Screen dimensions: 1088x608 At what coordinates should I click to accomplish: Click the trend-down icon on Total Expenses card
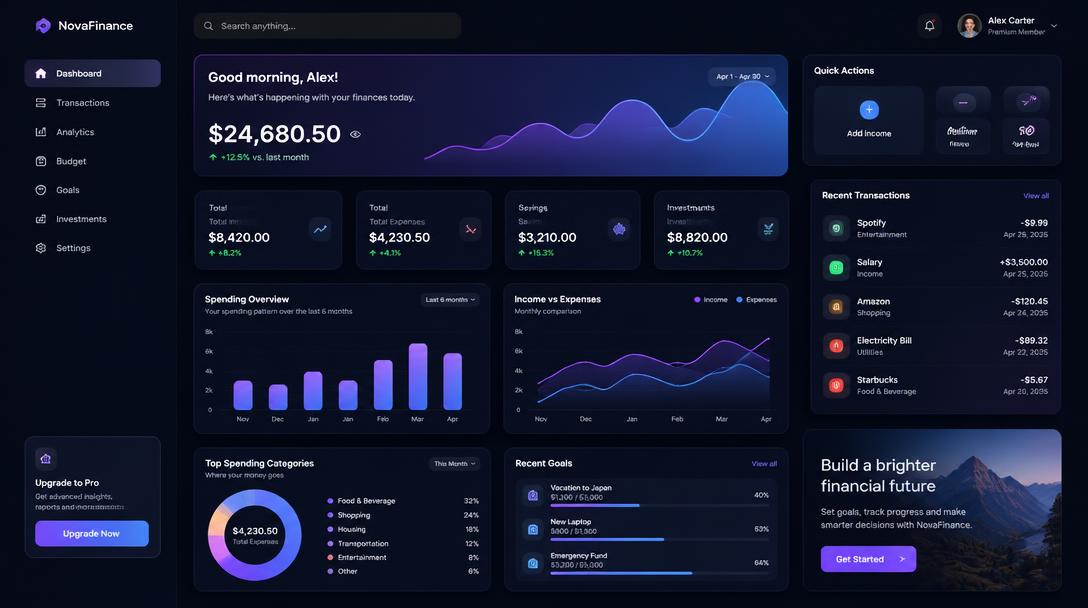tap(471, 229)
